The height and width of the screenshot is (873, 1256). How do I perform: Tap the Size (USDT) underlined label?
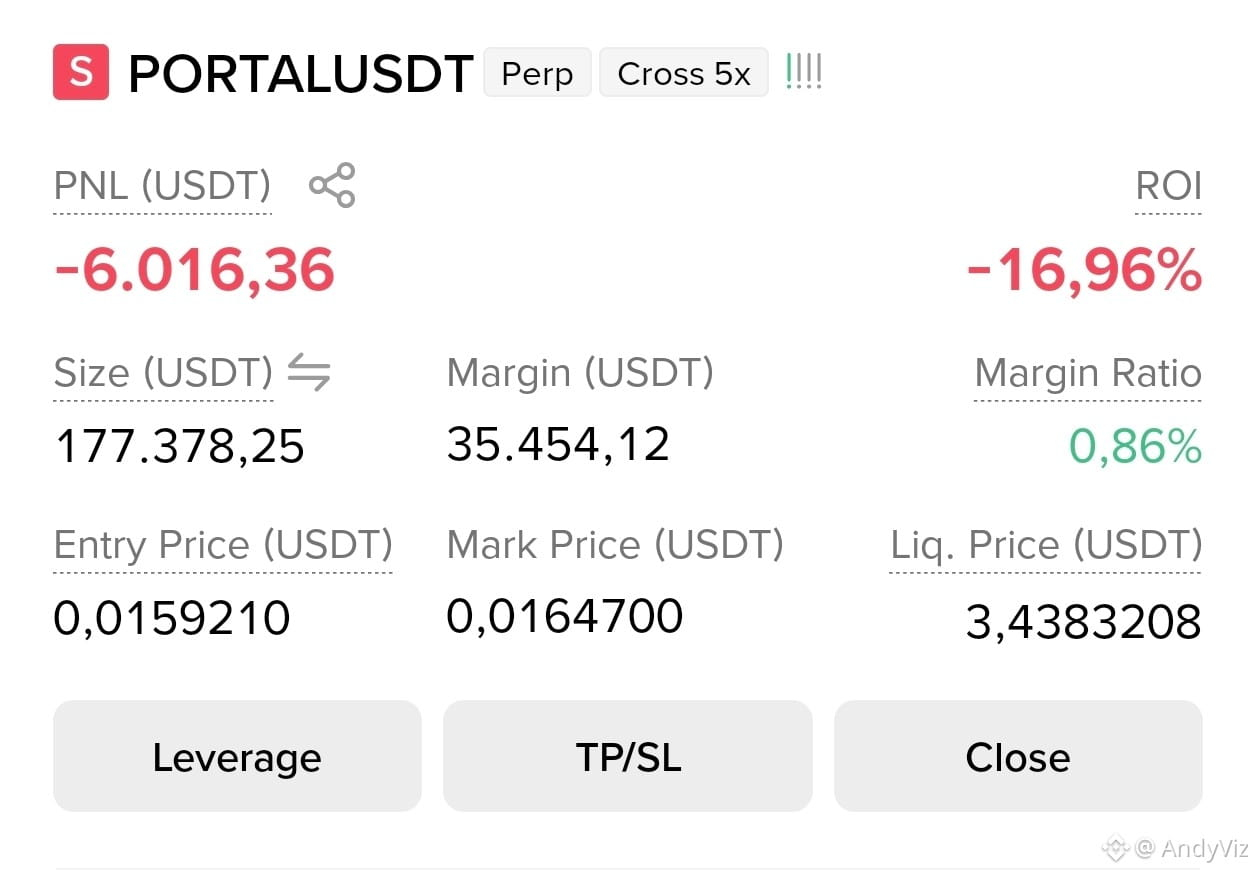coord(163,374)
